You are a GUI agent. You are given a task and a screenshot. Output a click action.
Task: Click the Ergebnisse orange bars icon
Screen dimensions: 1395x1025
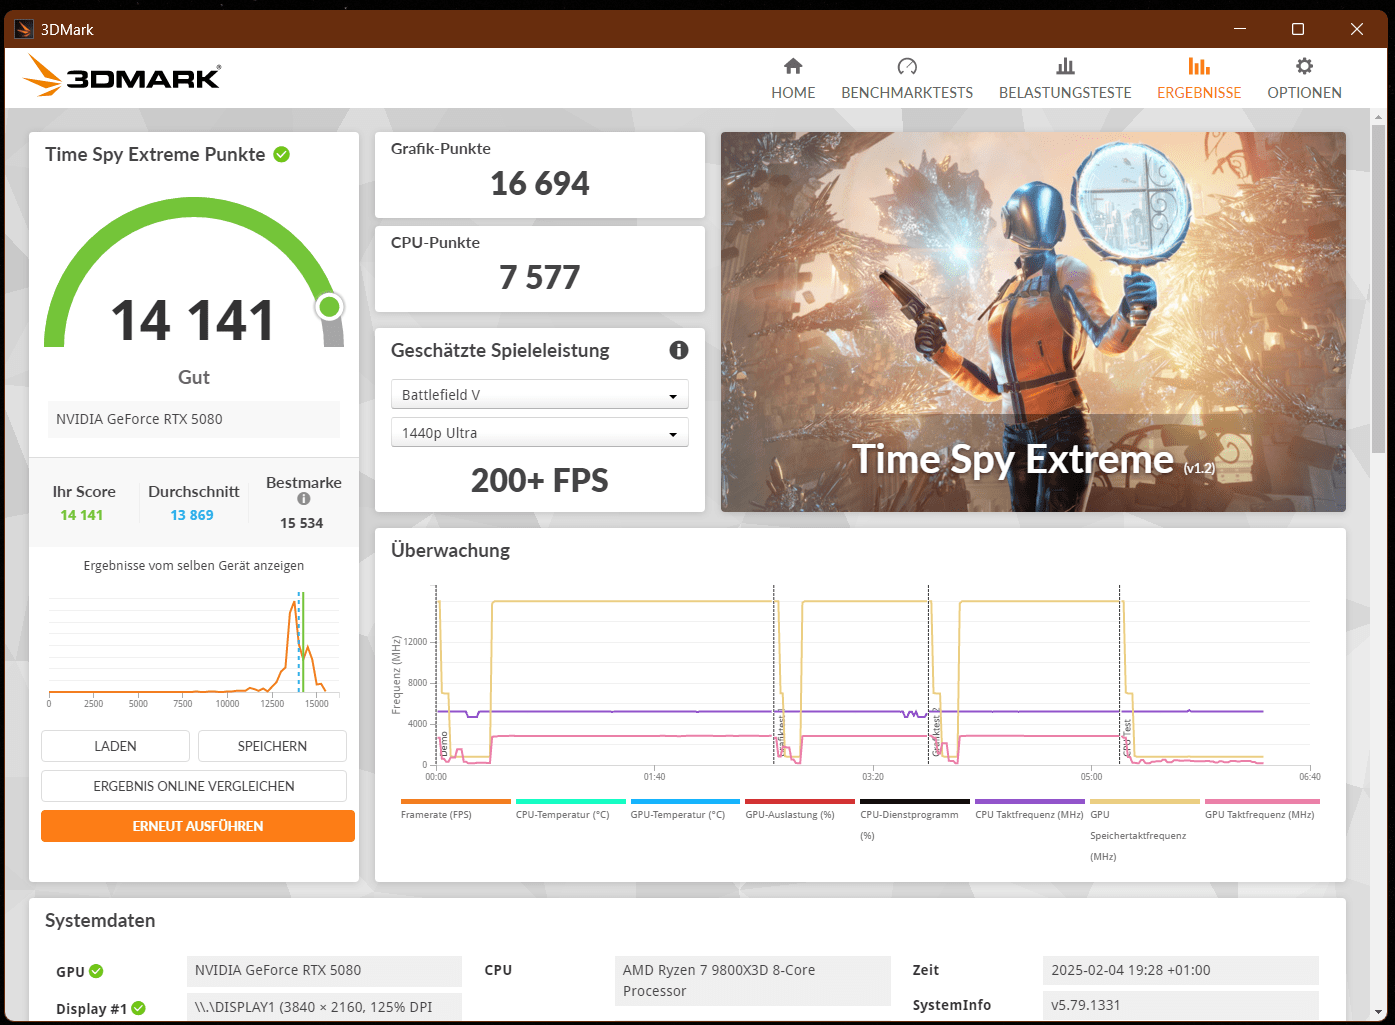[x=1199, y=66]
